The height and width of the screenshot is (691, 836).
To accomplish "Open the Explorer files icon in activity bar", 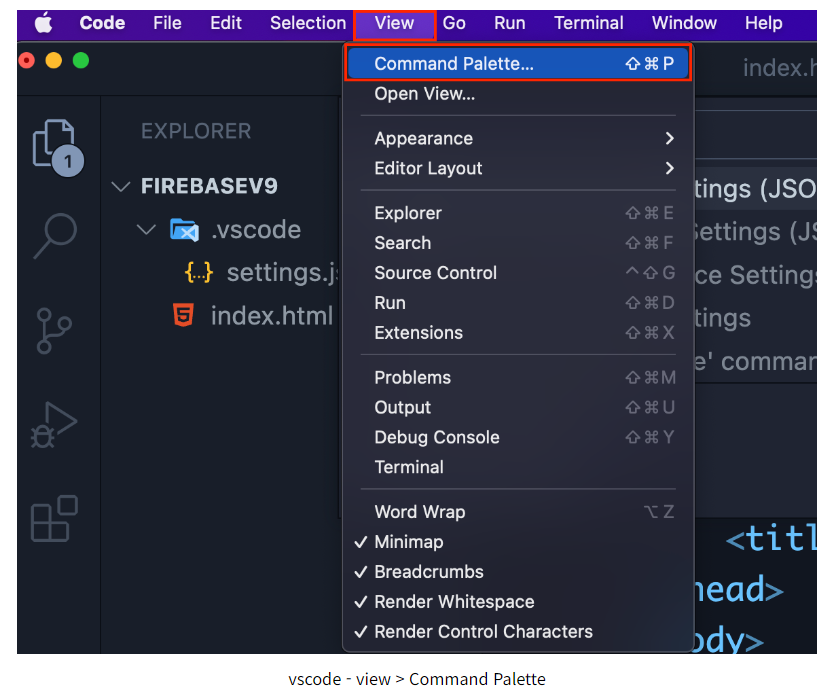I will coord(58,147).
